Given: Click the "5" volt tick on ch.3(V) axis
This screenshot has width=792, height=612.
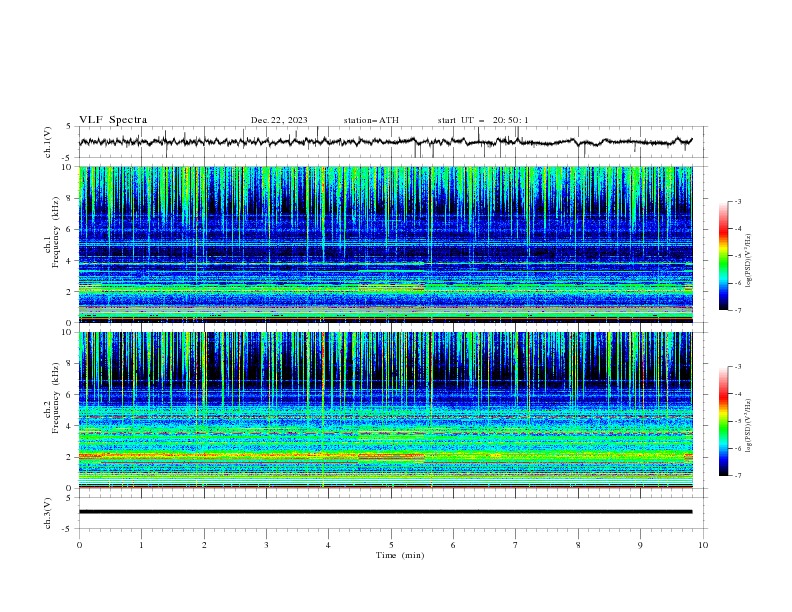Looking at the screenshot, I should coord(69,497).
